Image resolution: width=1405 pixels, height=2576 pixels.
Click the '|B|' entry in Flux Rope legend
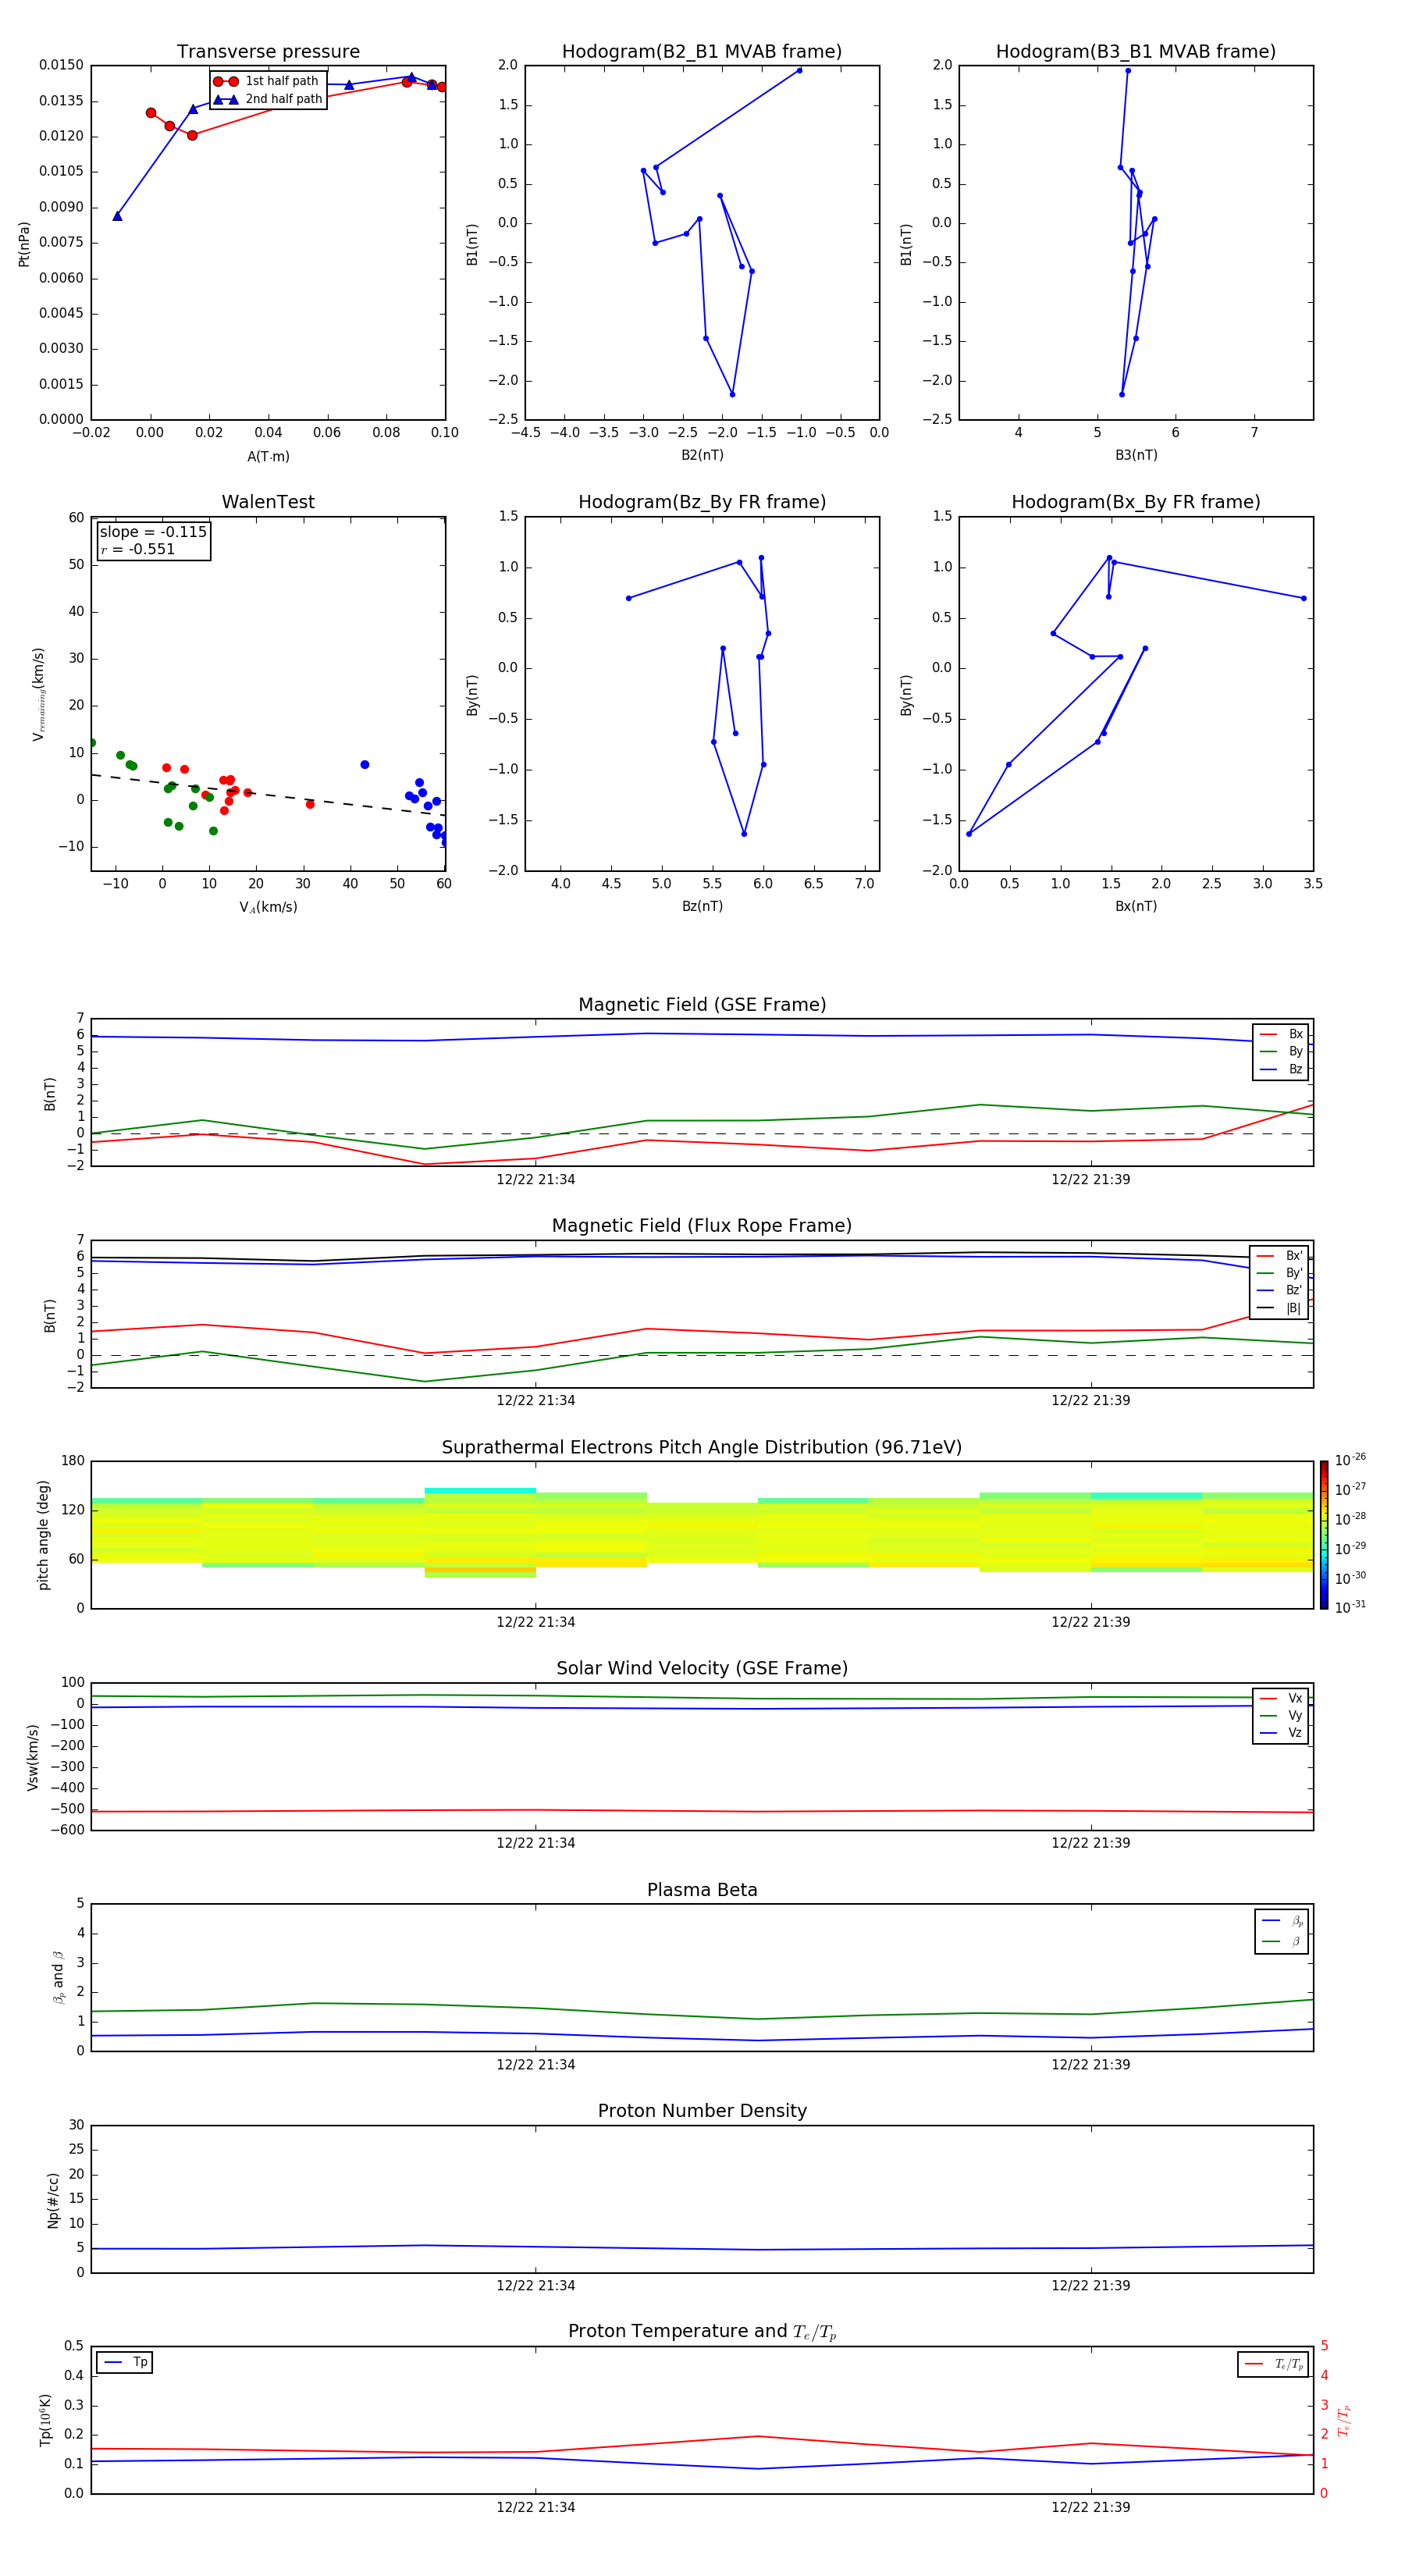(1279, 1308)
